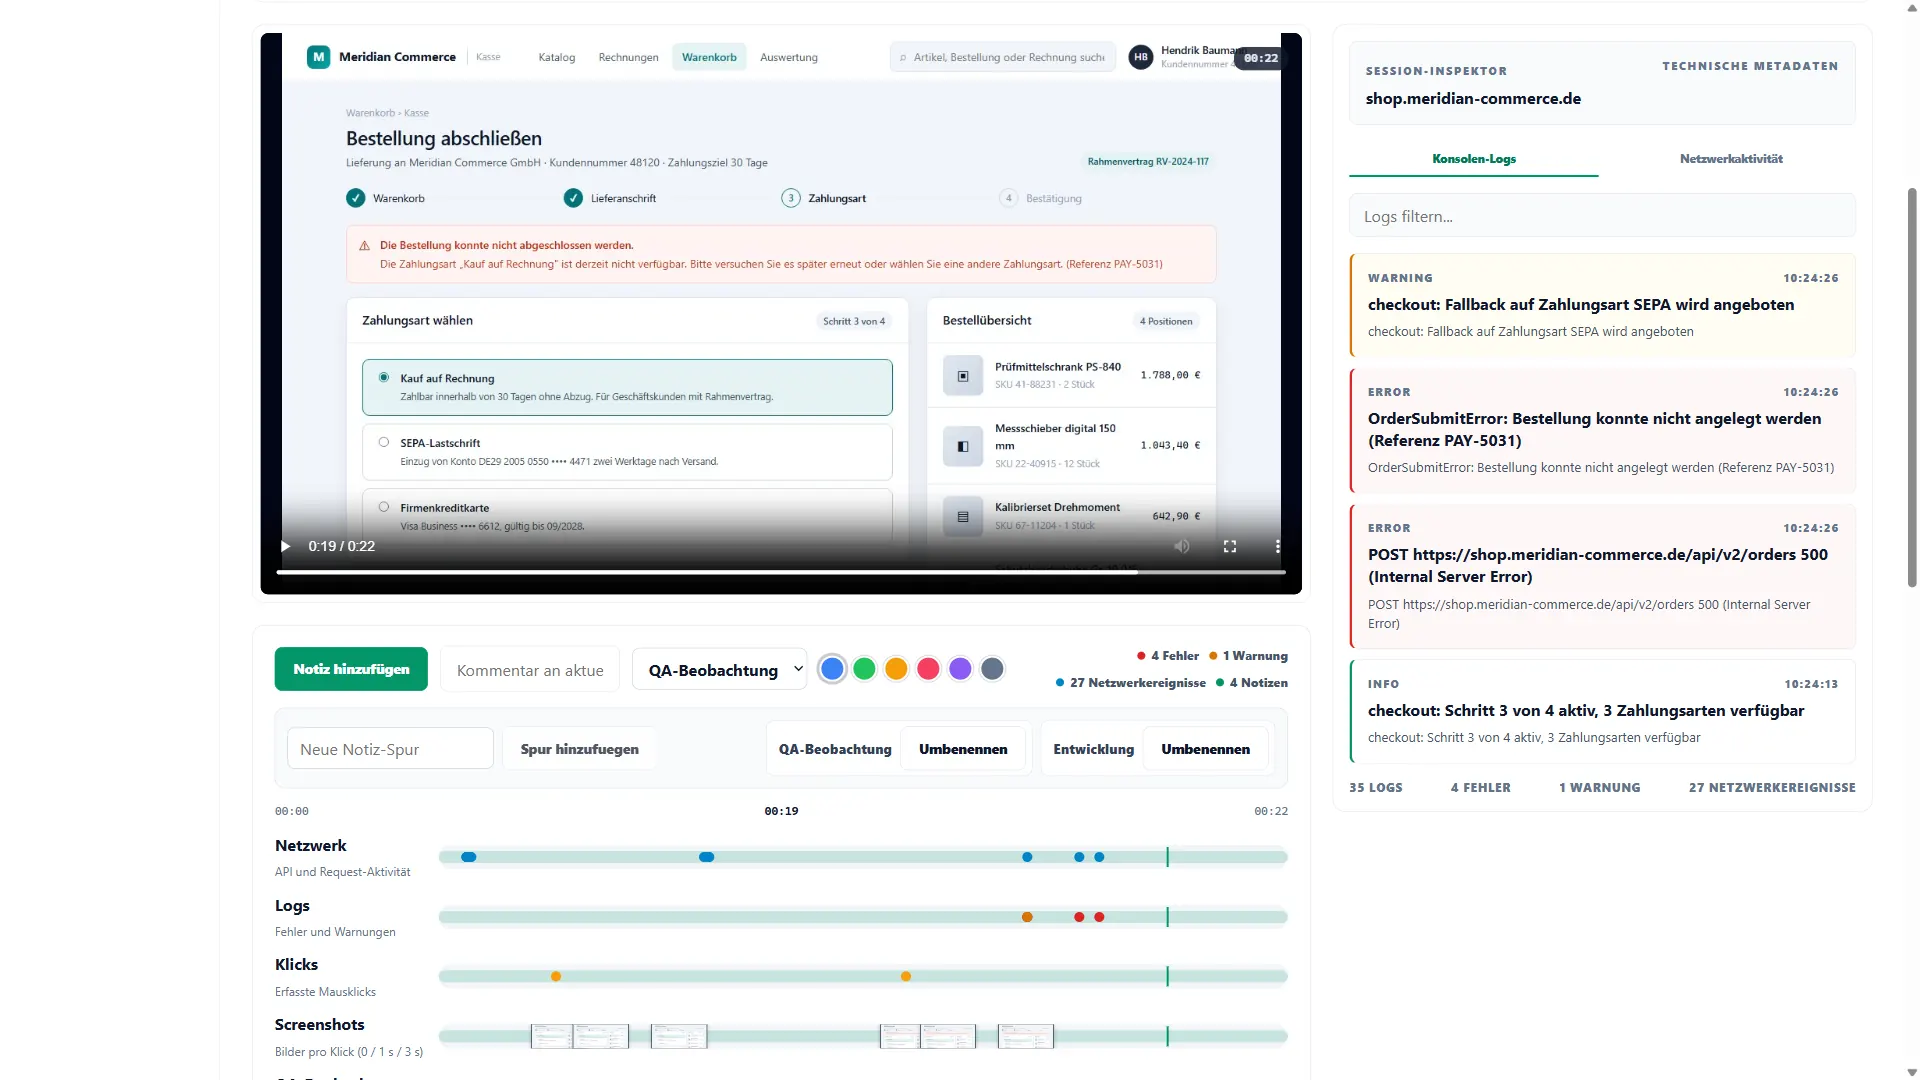Screen dimensions: 1920x1080
Task: Click the Warenkorb step checkmark icon
Action: [356, 198]
